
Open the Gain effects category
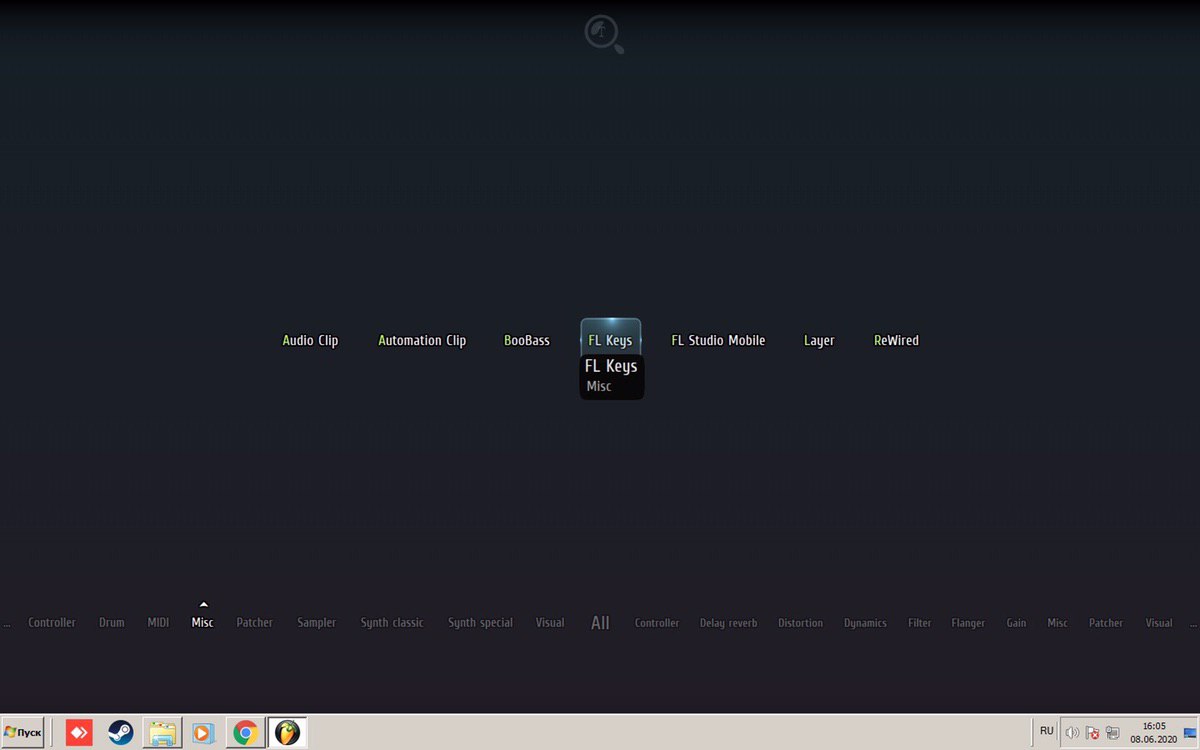tap(1016, 622)
